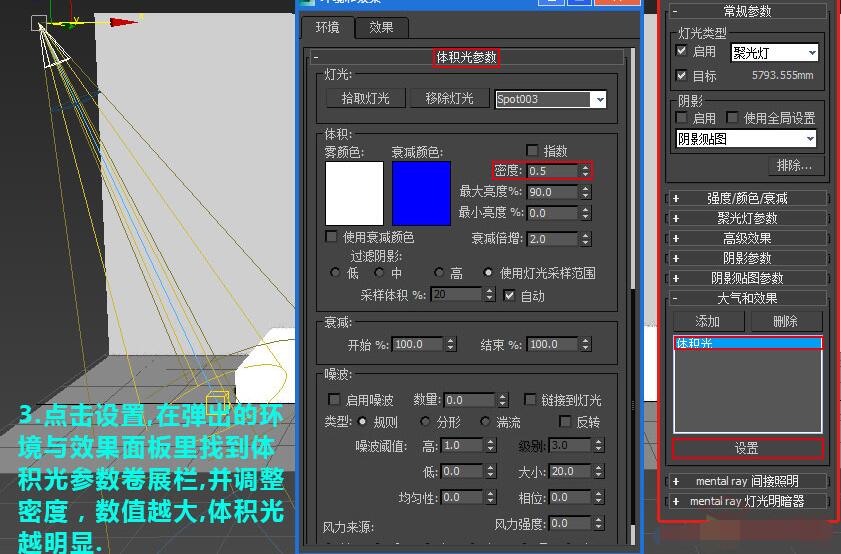Toggle the 目标 checkbox
The width and height of the screenshot is (841, 554).
point(681,75)
